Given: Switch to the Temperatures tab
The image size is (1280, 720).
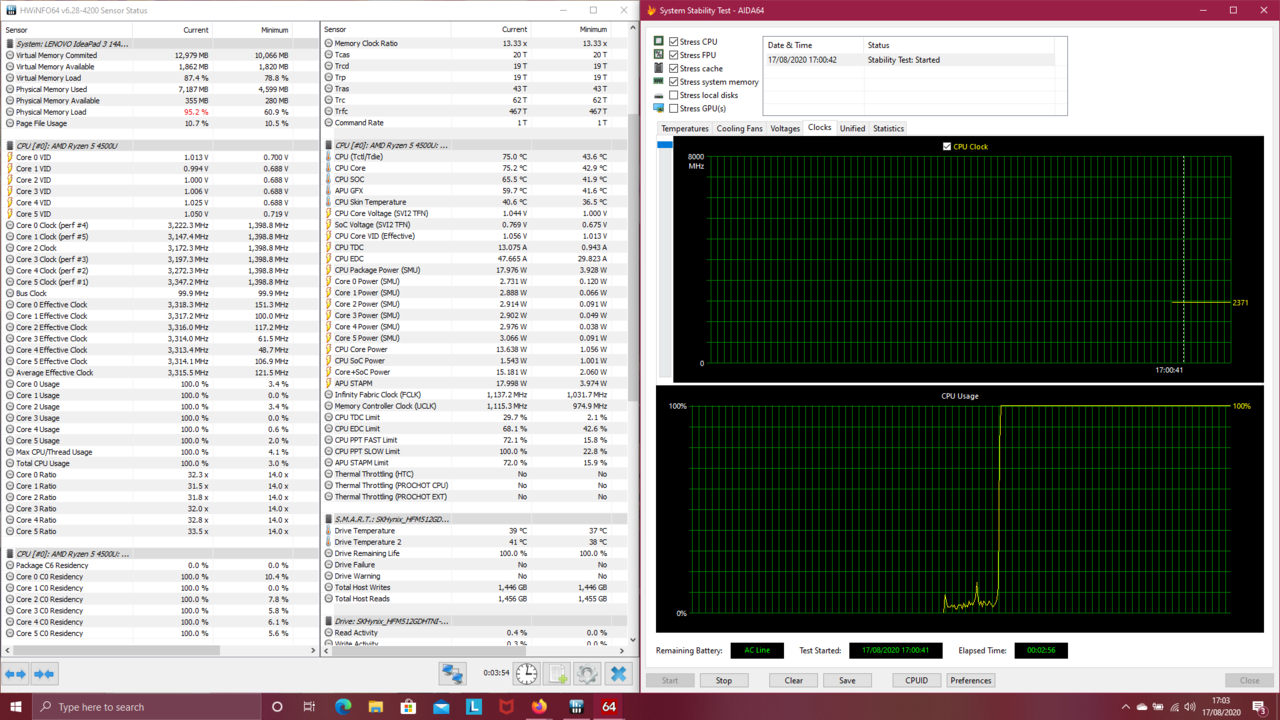Looking at the screenshot, I should [685, 128].
